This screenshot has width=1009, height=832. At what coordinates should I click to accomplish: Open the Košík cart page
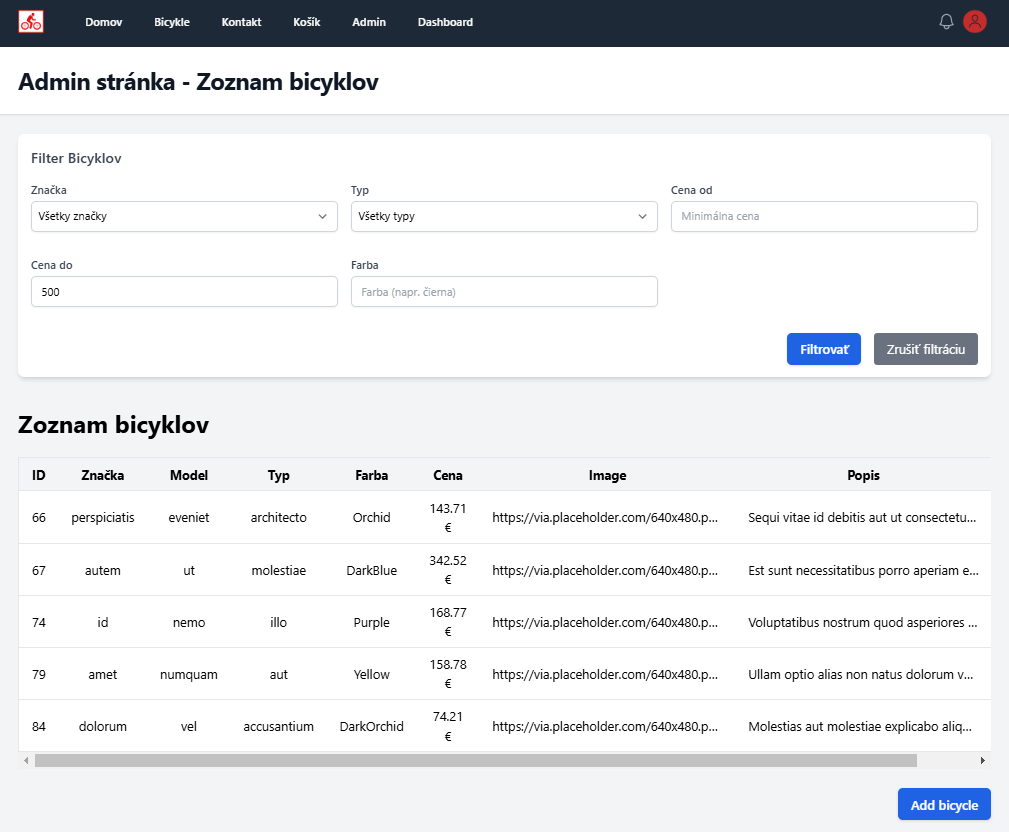click(x=306, y=22)
